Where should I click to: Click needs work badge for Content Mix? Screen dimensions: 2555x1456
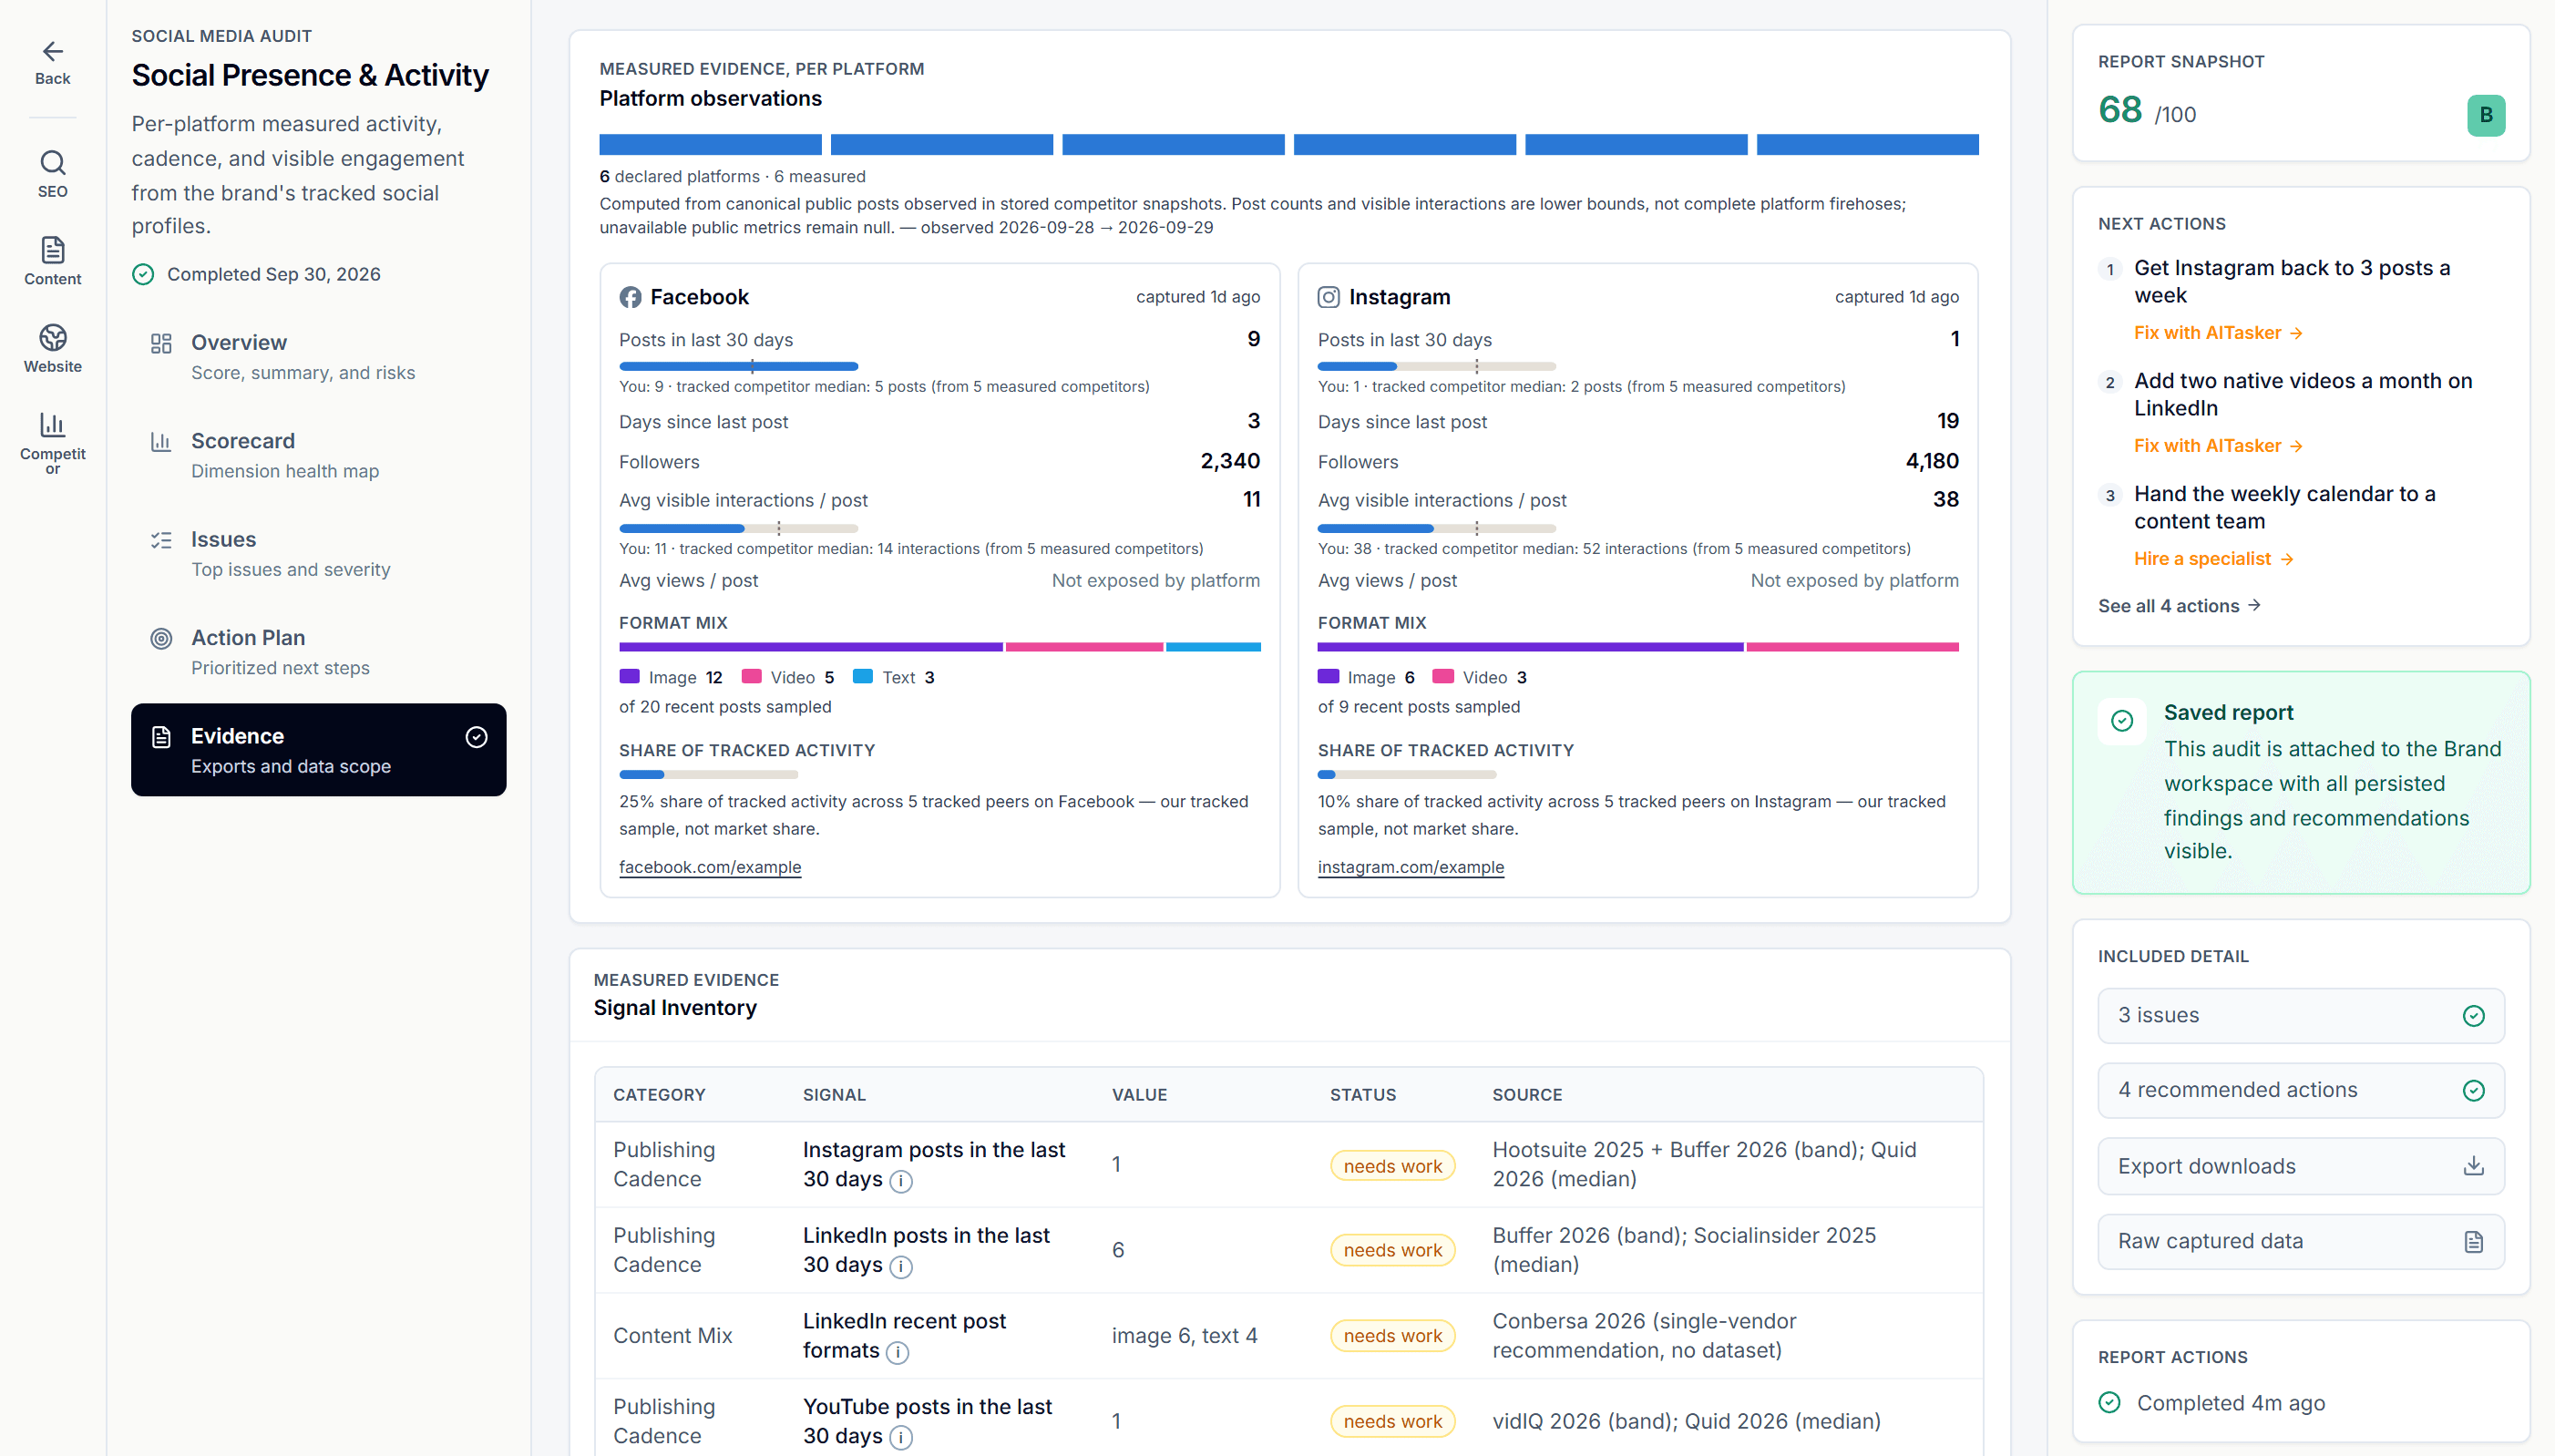click(1392, 1336)
